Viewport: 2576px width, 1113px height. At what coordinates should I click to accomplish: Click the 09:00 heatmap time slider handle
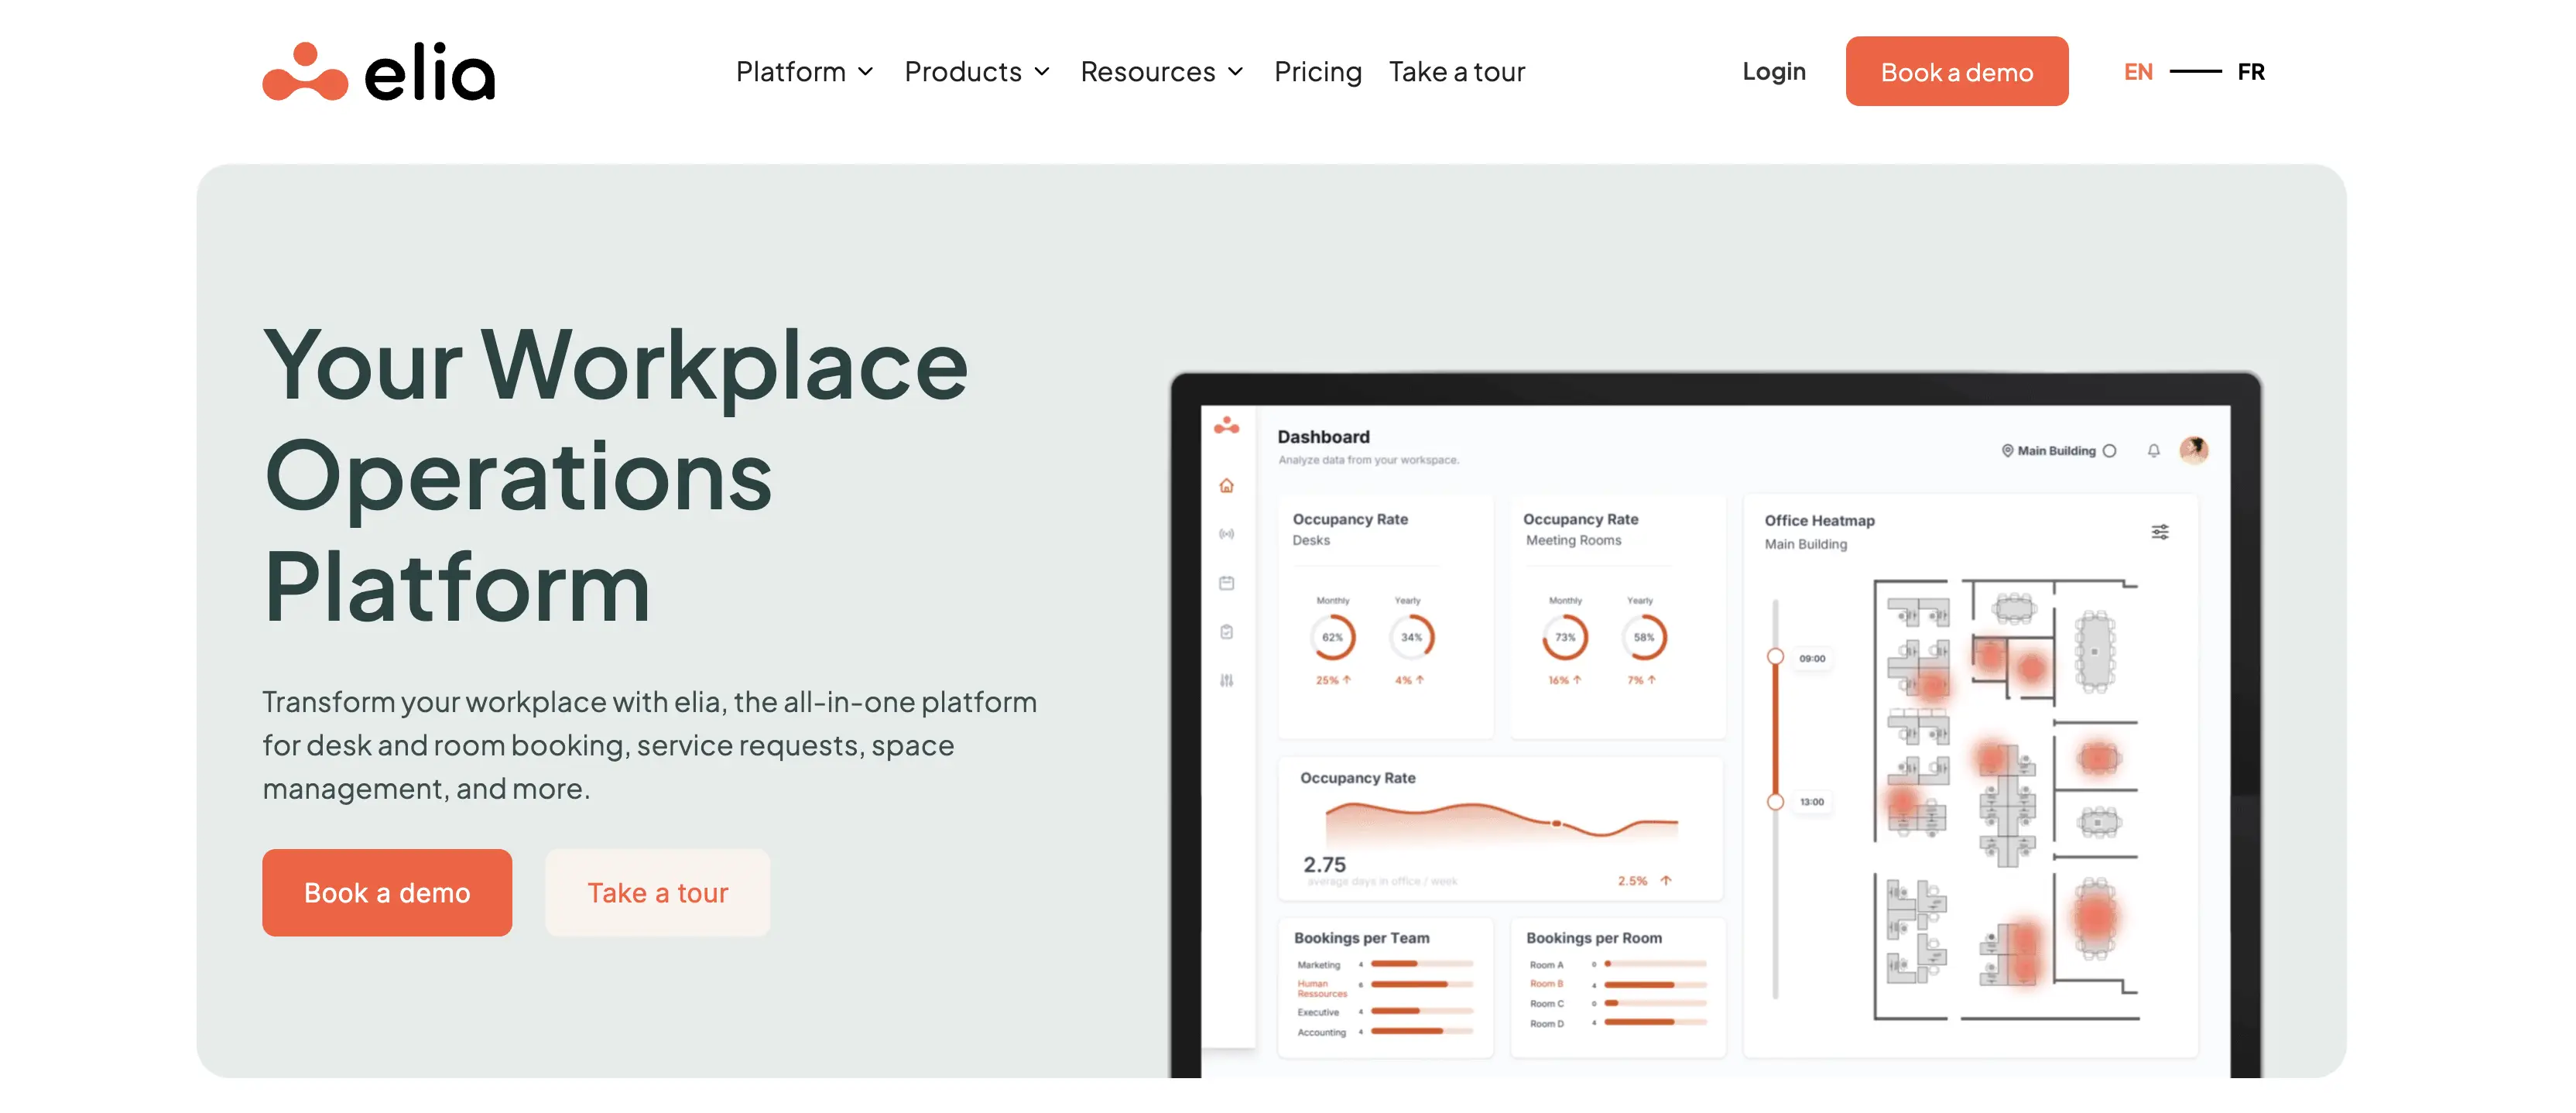point(1775,657)
